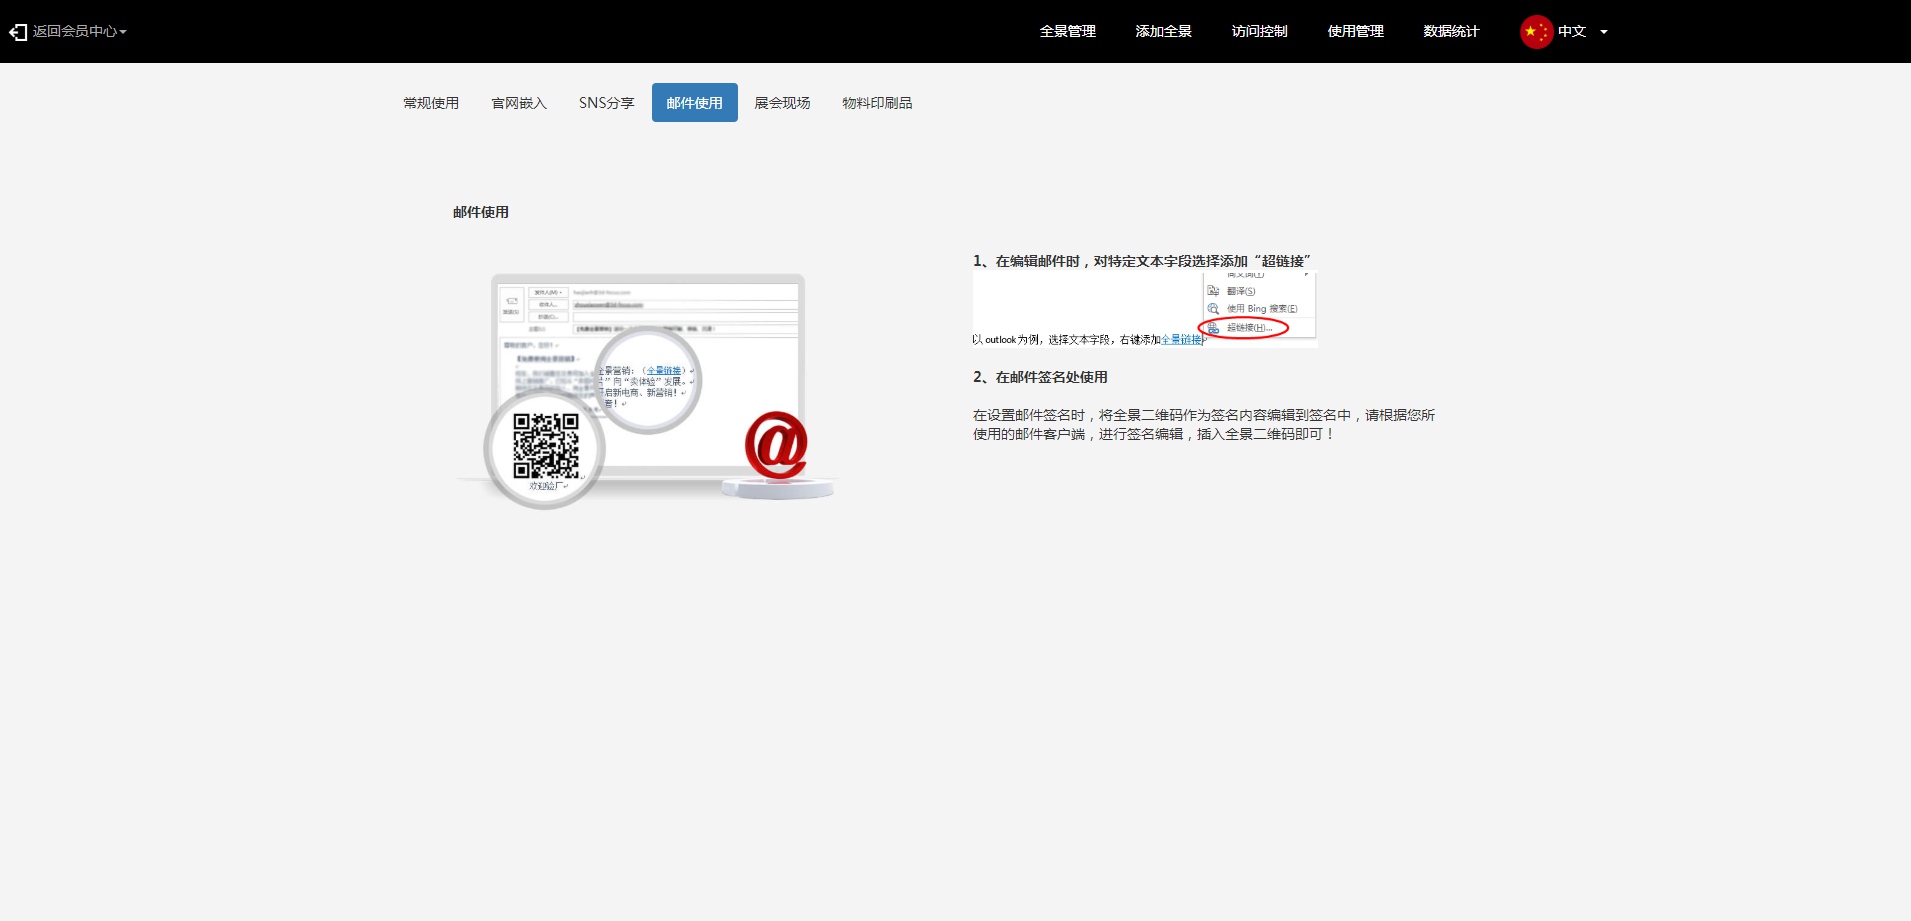Click the red @ symbol in the illustration
The height and width of the screenshot is (921, 1911).
(776, 444)
